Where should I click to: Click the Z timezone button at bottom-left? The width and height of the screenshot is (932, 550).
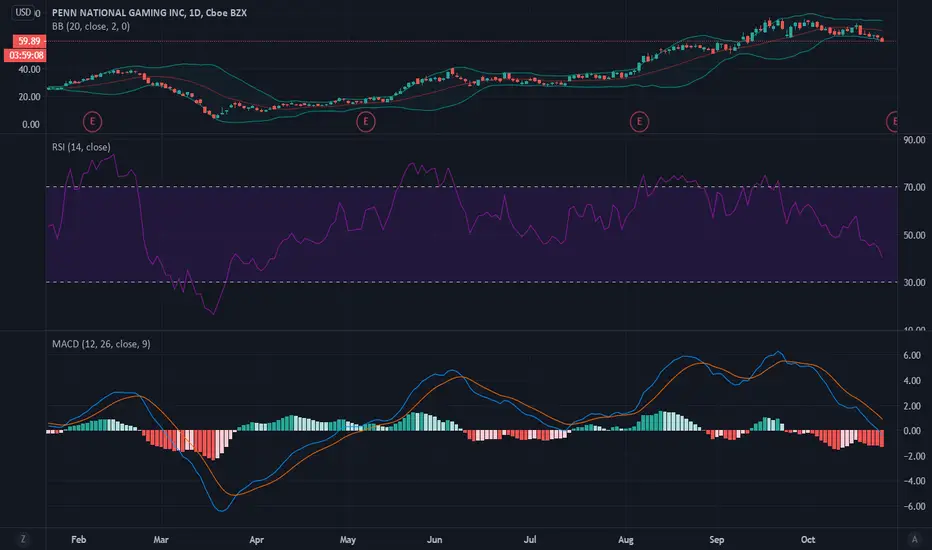coord(23,539)
